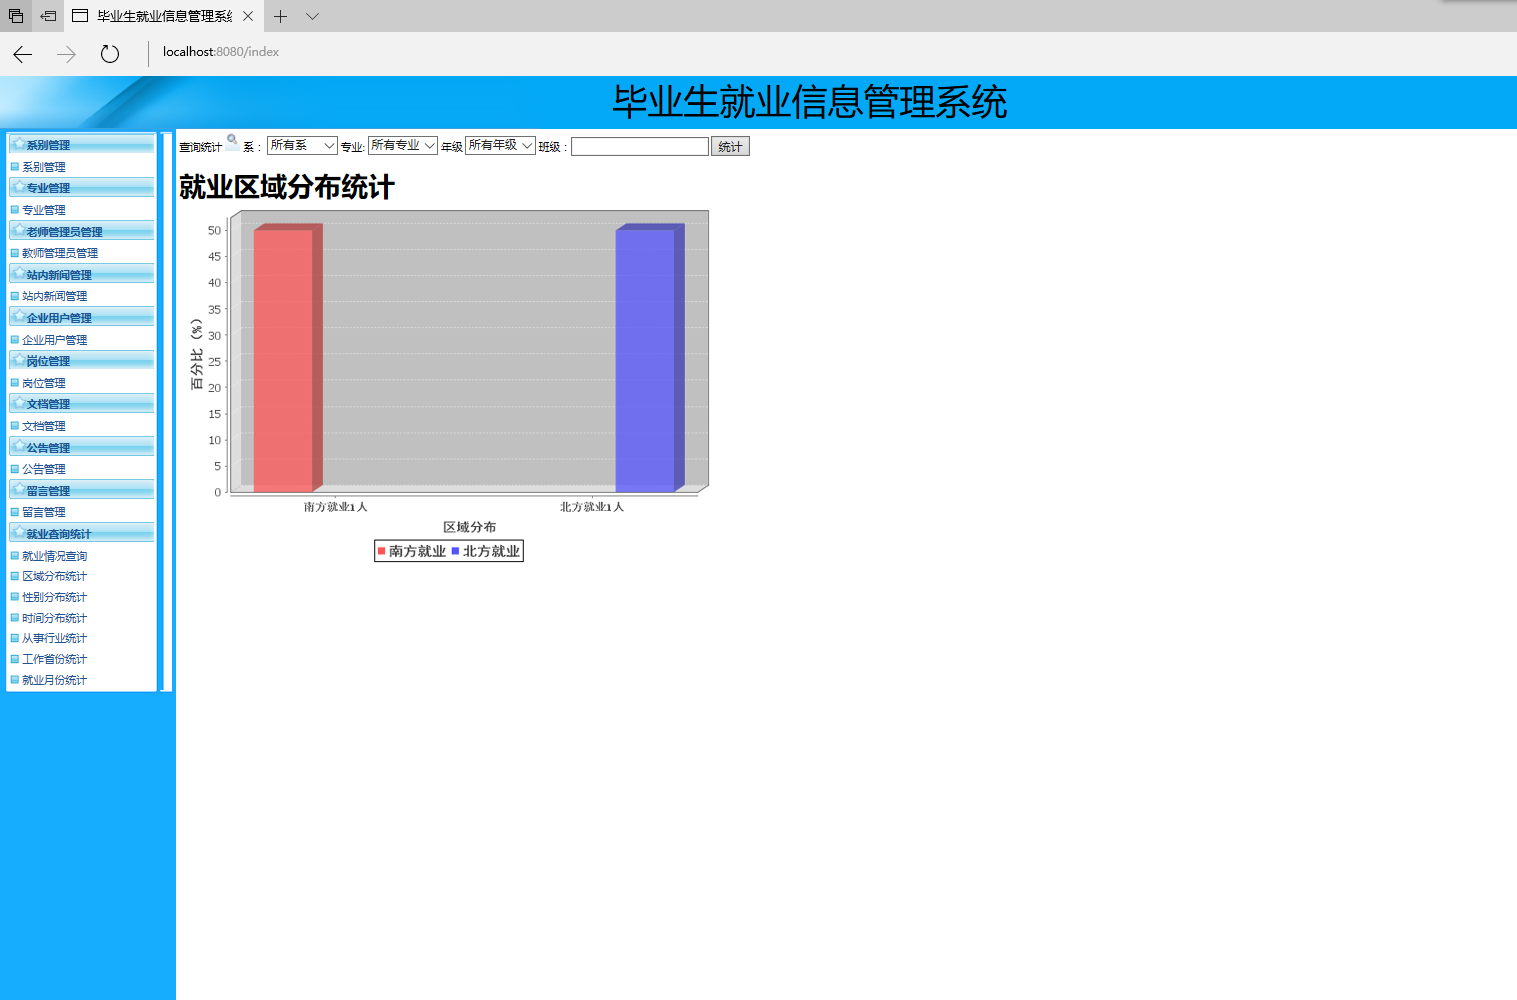The image size is (1517, 1000).
Task: Open the 时间分布统计 link
Action: coord(55,618)
